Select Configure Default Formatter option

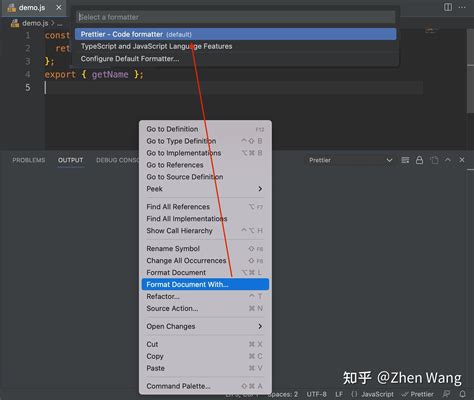click(x=236, y=59)
